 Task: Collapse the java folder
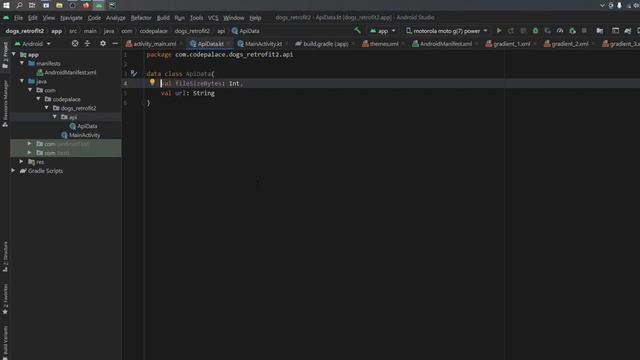click(22, 81)
